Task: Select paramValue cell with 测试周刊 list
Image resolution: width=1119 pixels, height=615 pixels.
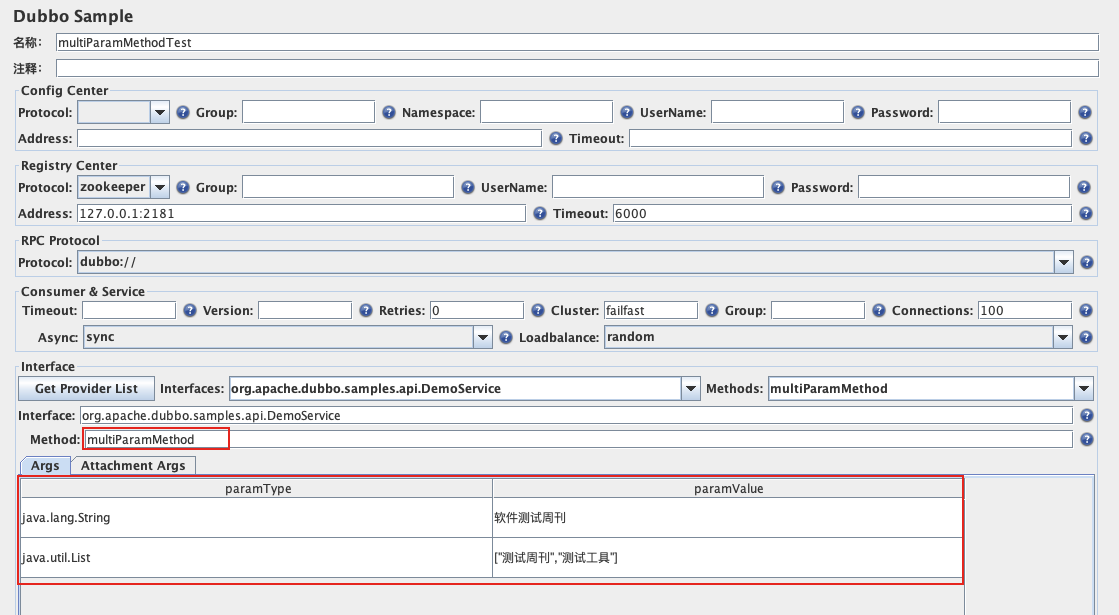Action: tap(727, 557)
